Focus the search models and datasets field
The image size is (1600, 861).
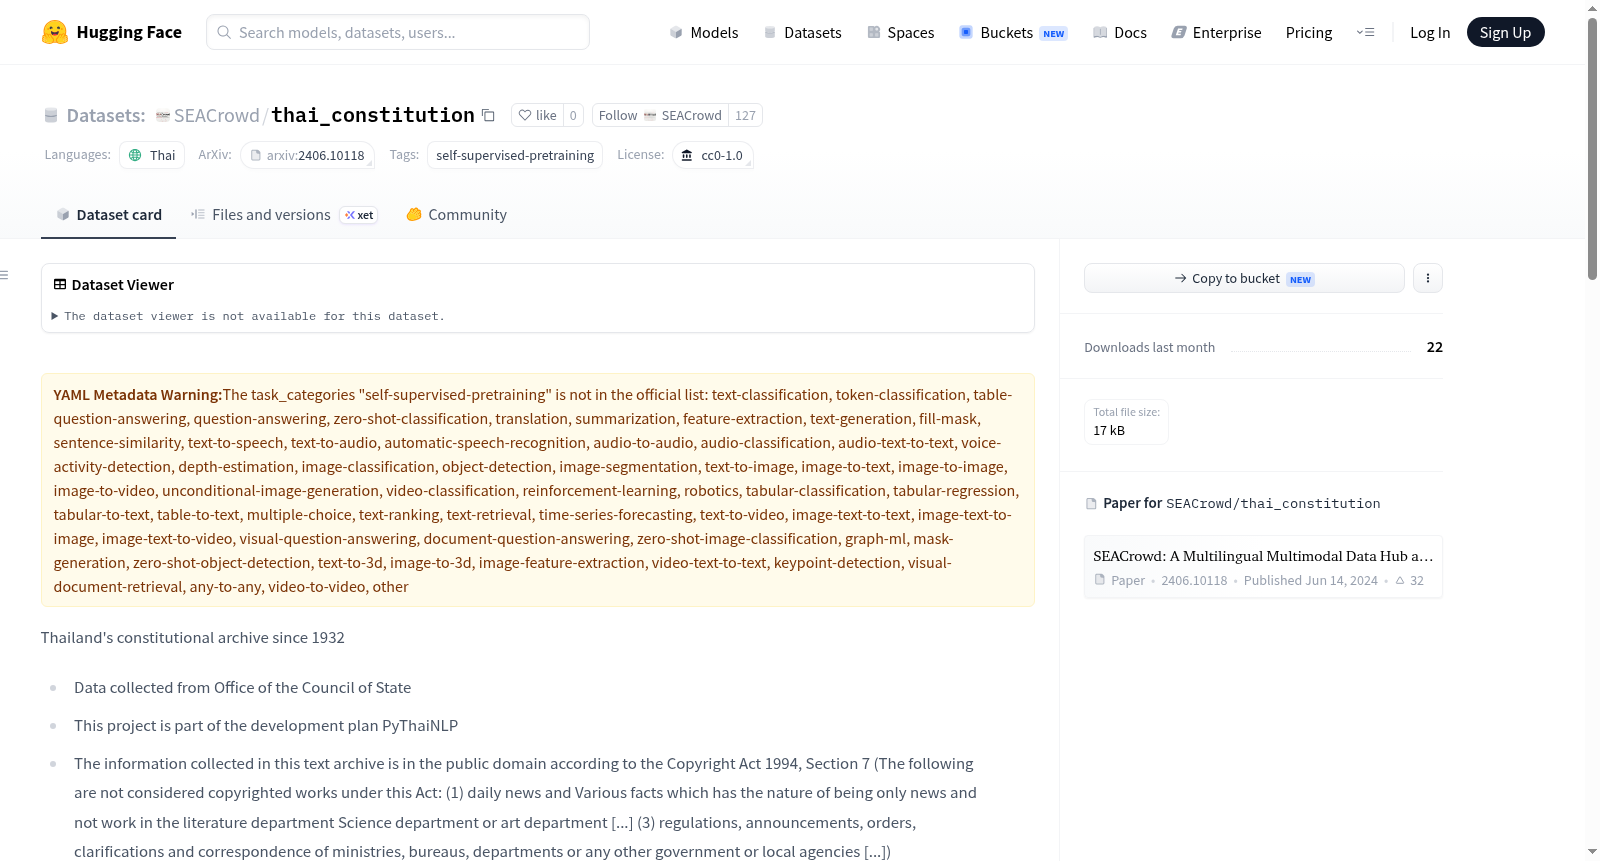pyautogui.click(x=398, y=32)
